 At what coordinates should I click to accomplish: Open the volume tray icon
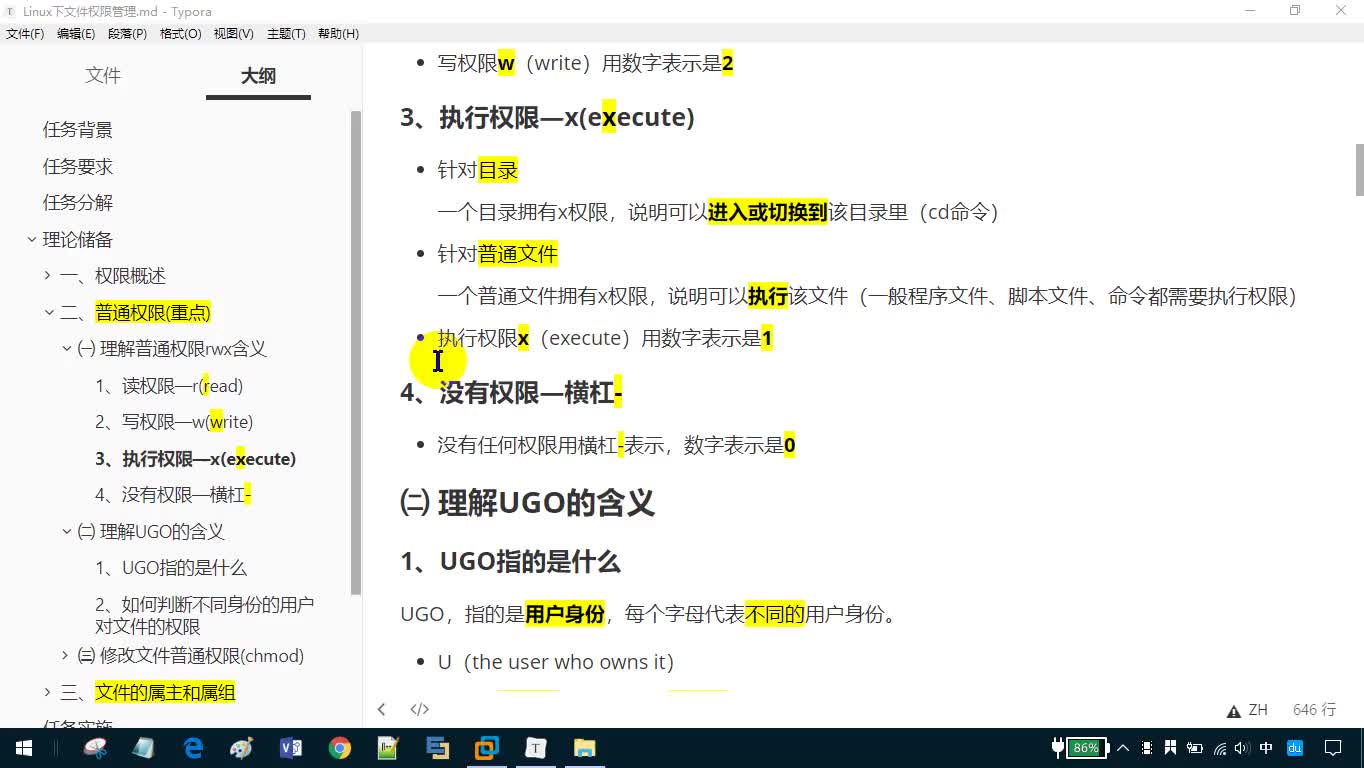[1242, 748]
